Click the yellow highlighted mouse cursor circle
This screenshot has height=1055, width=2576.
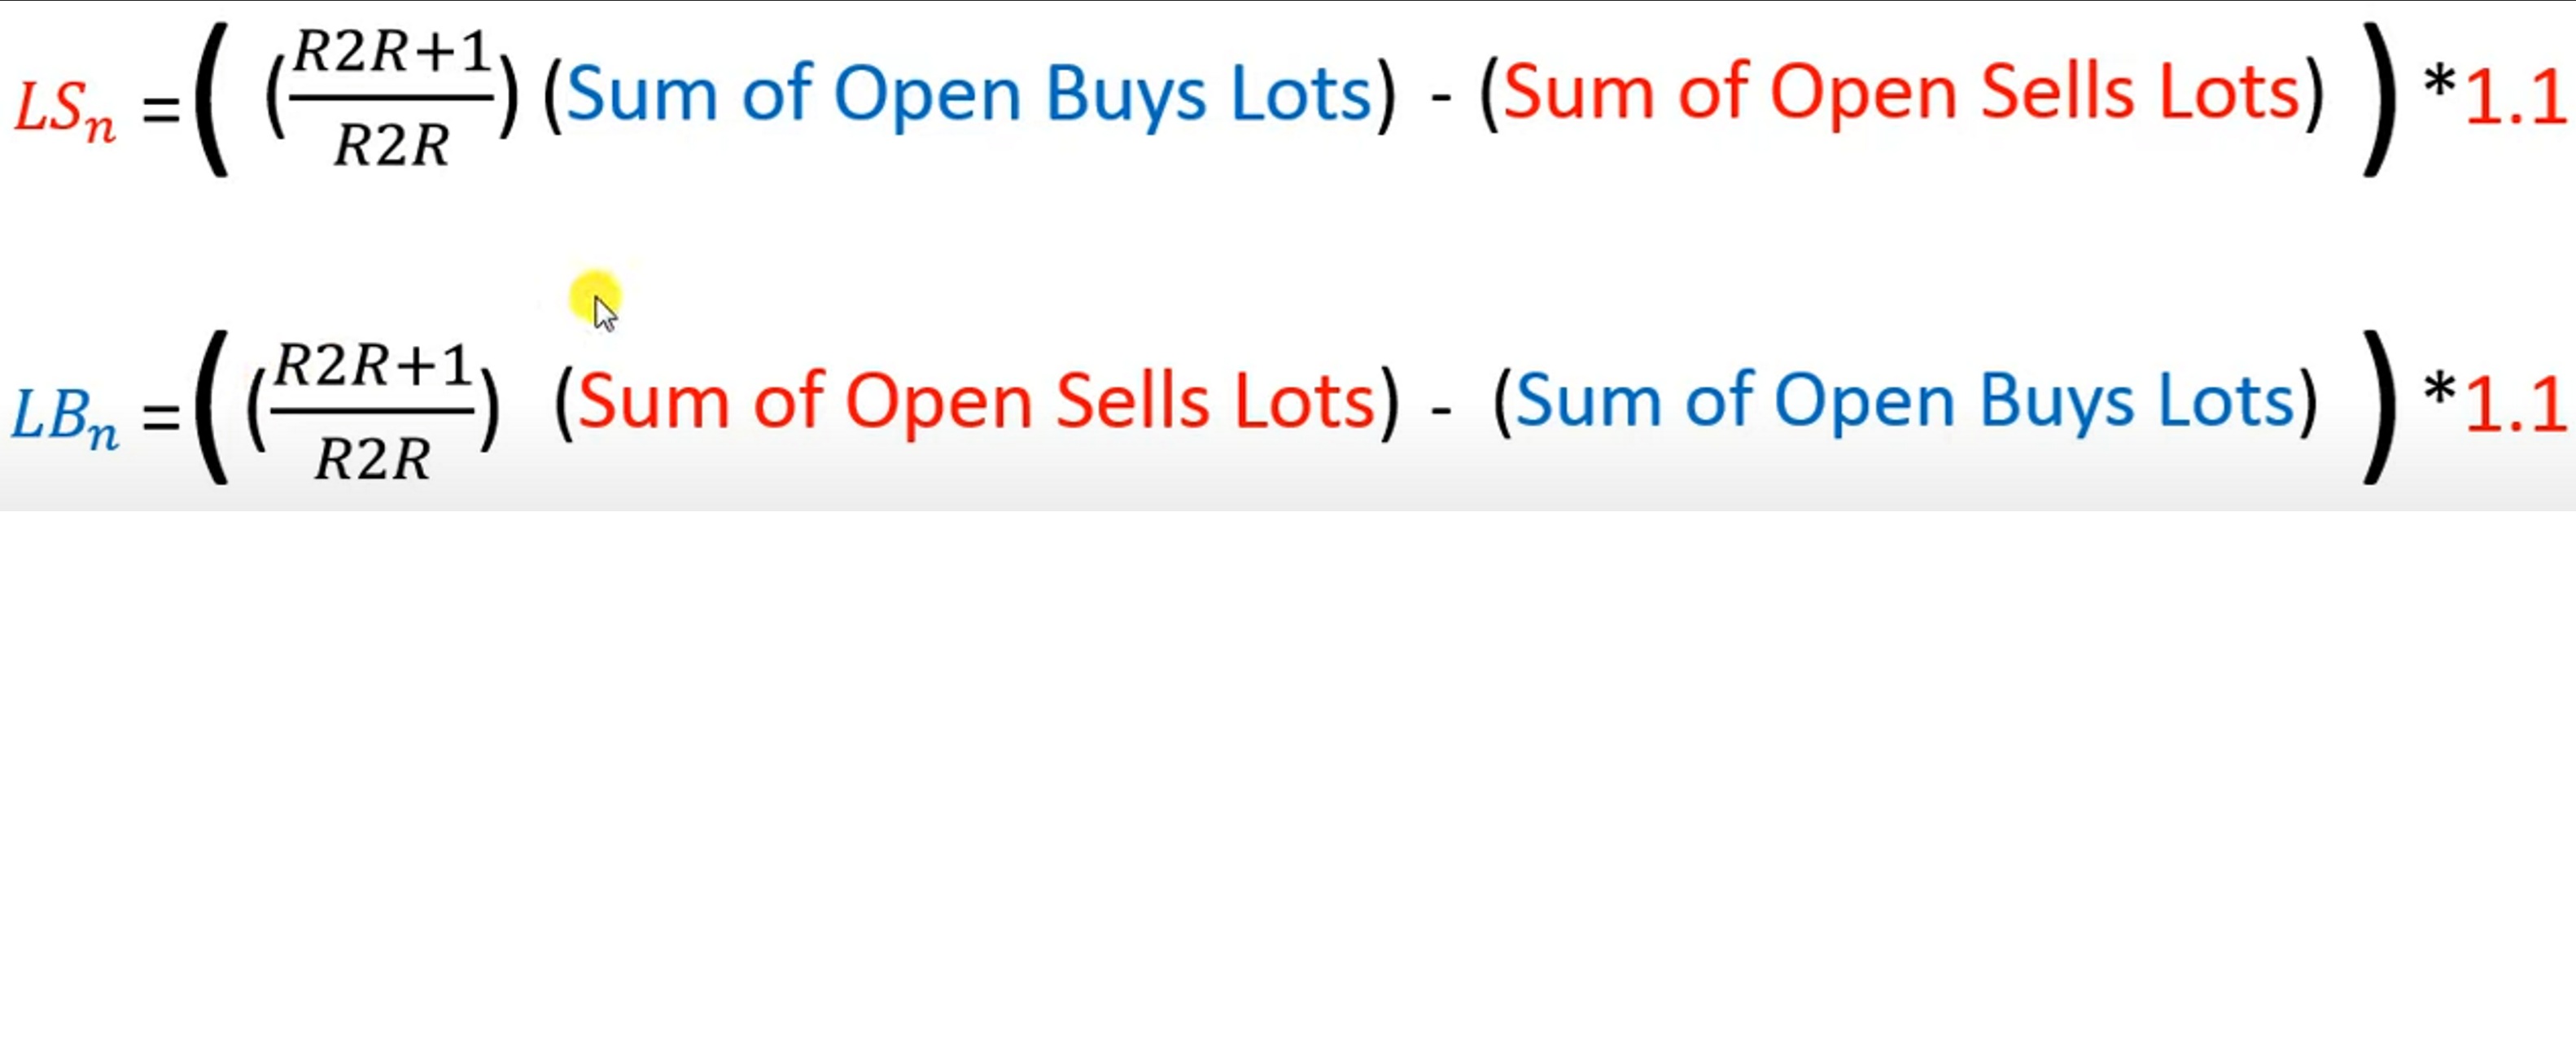[x=595, y=297]
